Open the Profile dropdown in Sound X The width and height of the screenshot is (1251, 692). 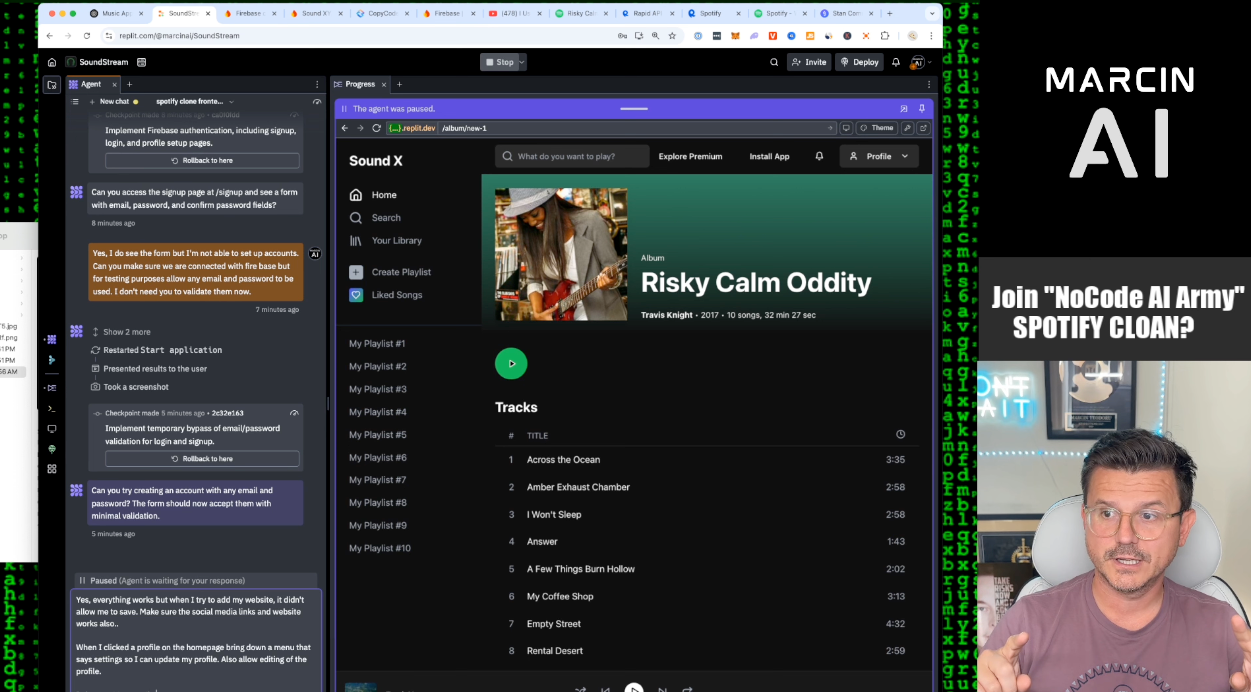[x=879, y=156]
